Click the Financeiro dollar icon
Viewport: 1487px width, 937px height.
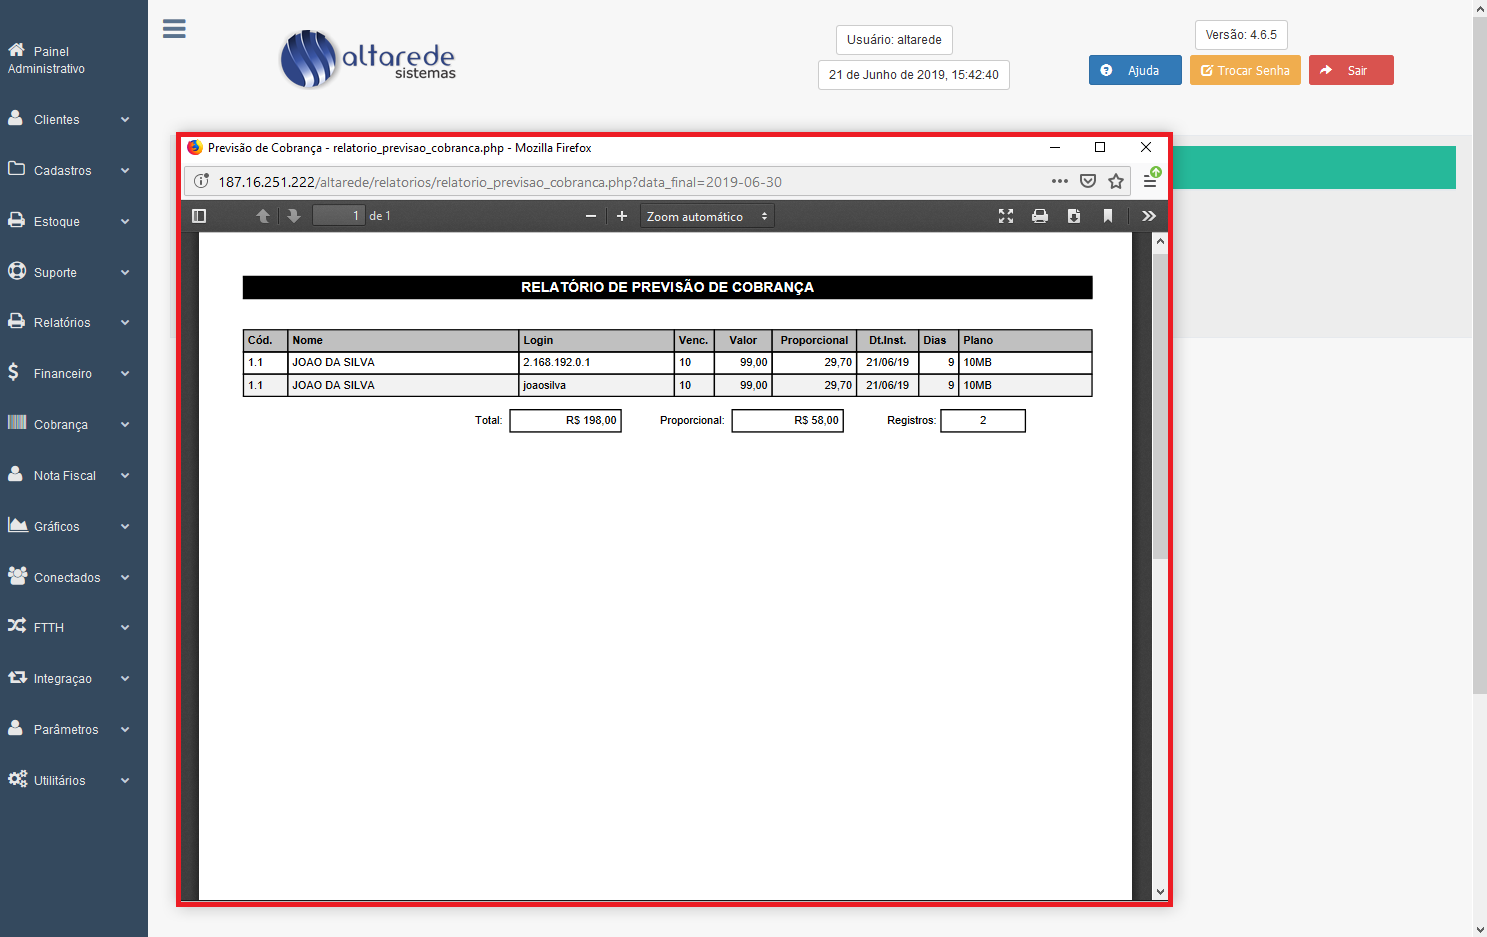[x=13, y=372]
